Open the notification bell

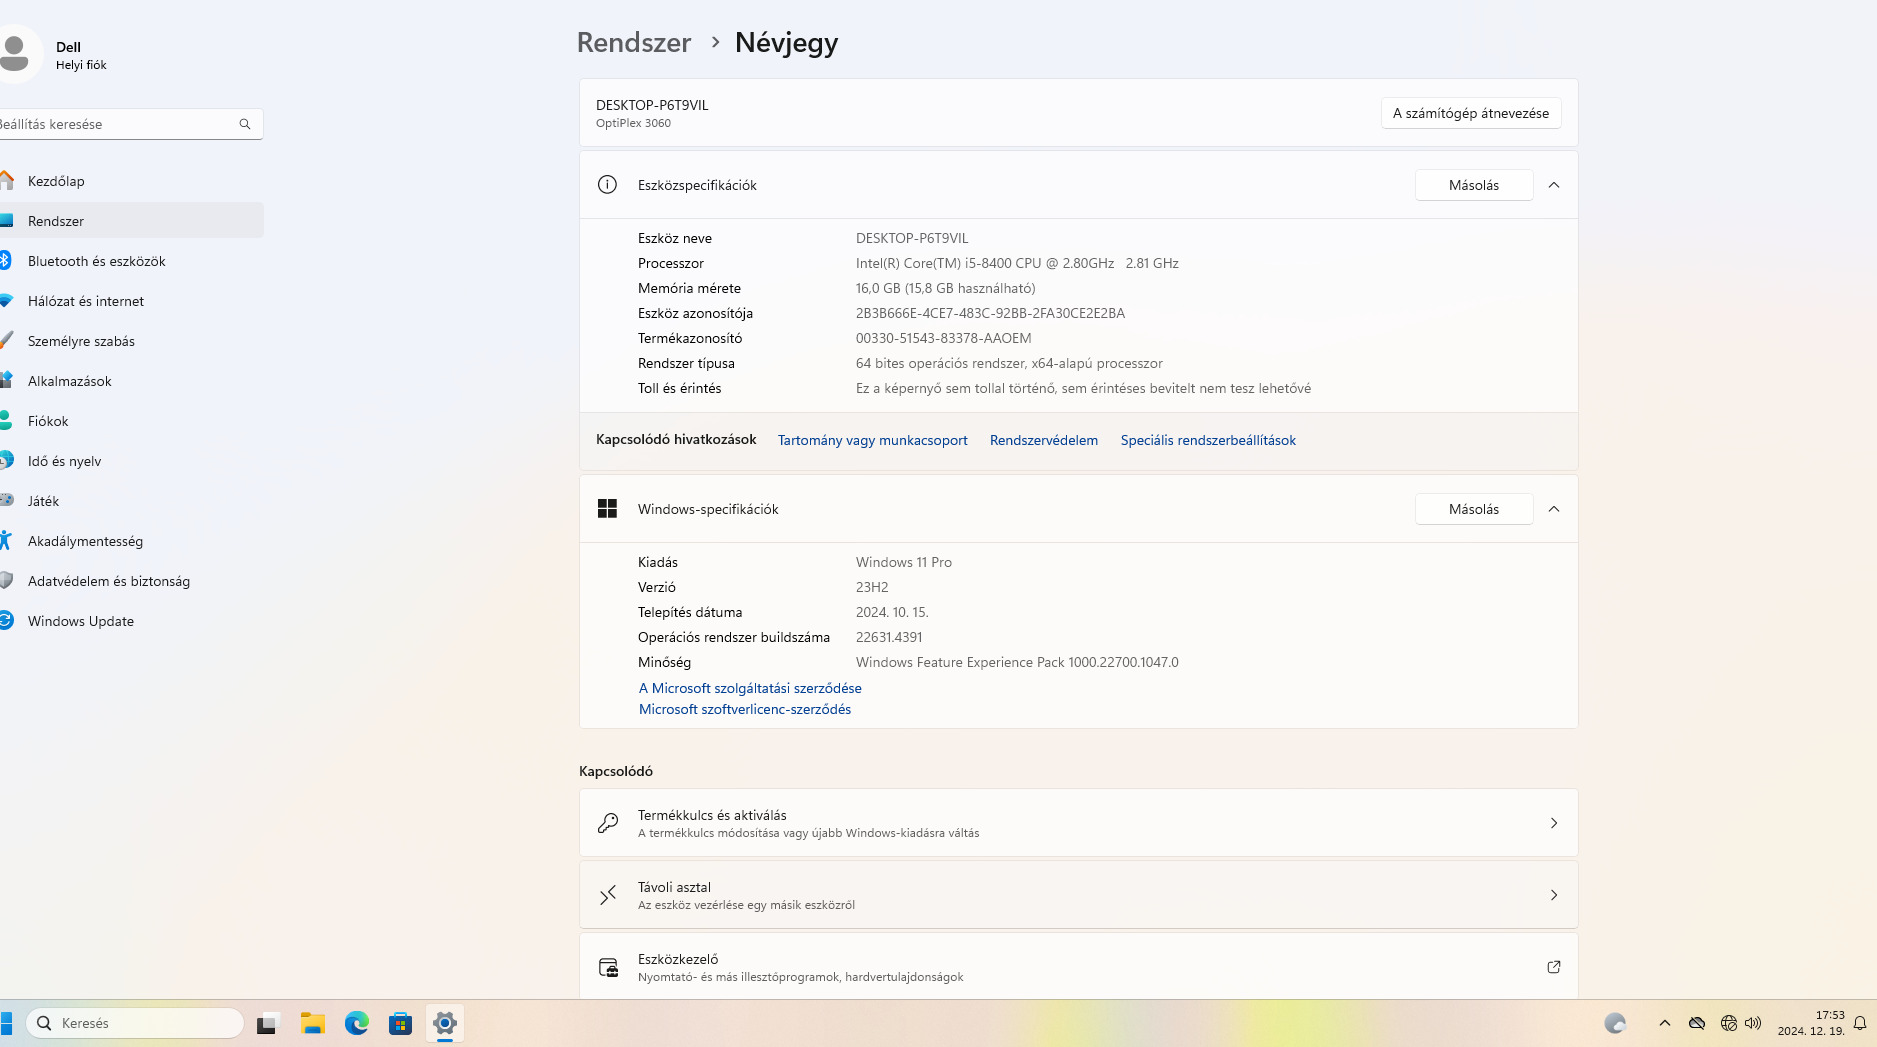click(1860, 1023)
